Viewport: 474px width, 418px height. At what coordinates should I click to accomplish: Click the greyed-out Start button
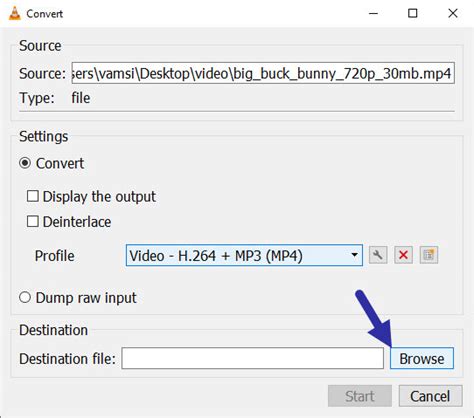(x=360, y=396)
